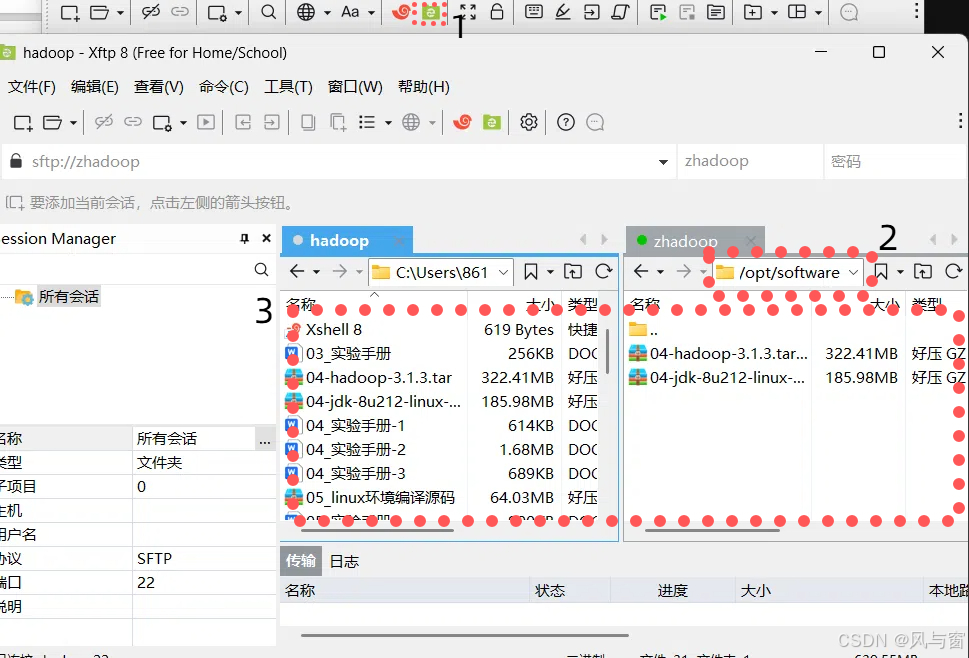
Task: Toggle fullscreen icon in Xshell window toolbar
Action: [468, 12]
